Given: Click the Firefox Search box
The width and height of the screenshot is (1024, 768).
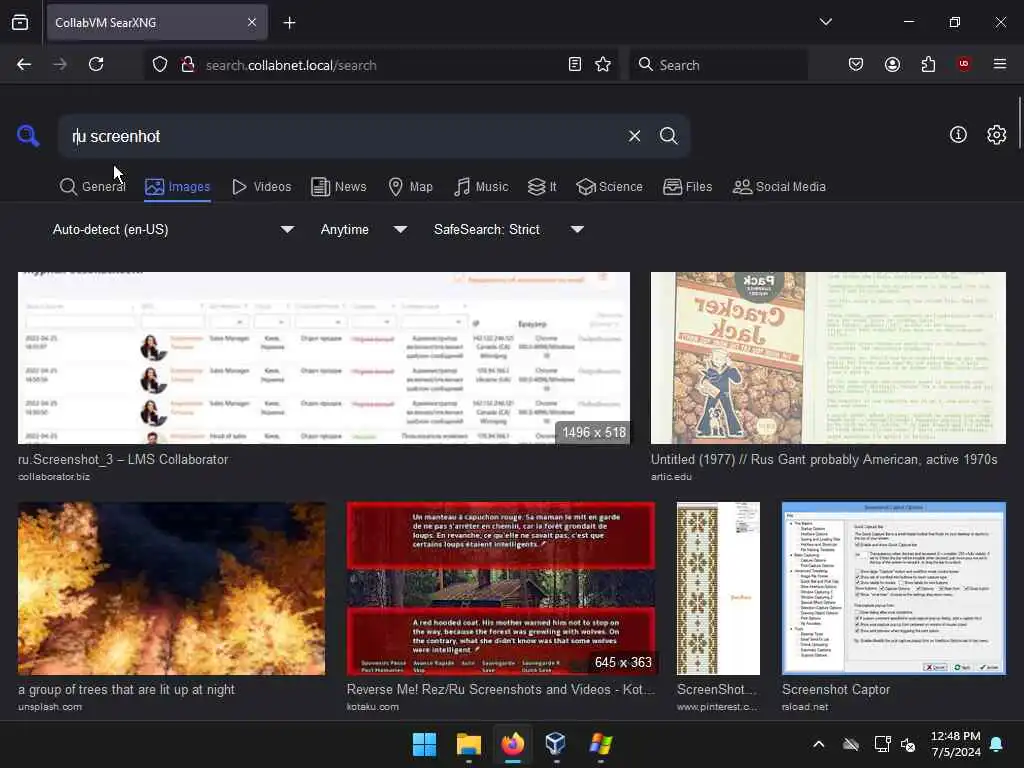Looking at the screenshot, I should click(718, 65).
